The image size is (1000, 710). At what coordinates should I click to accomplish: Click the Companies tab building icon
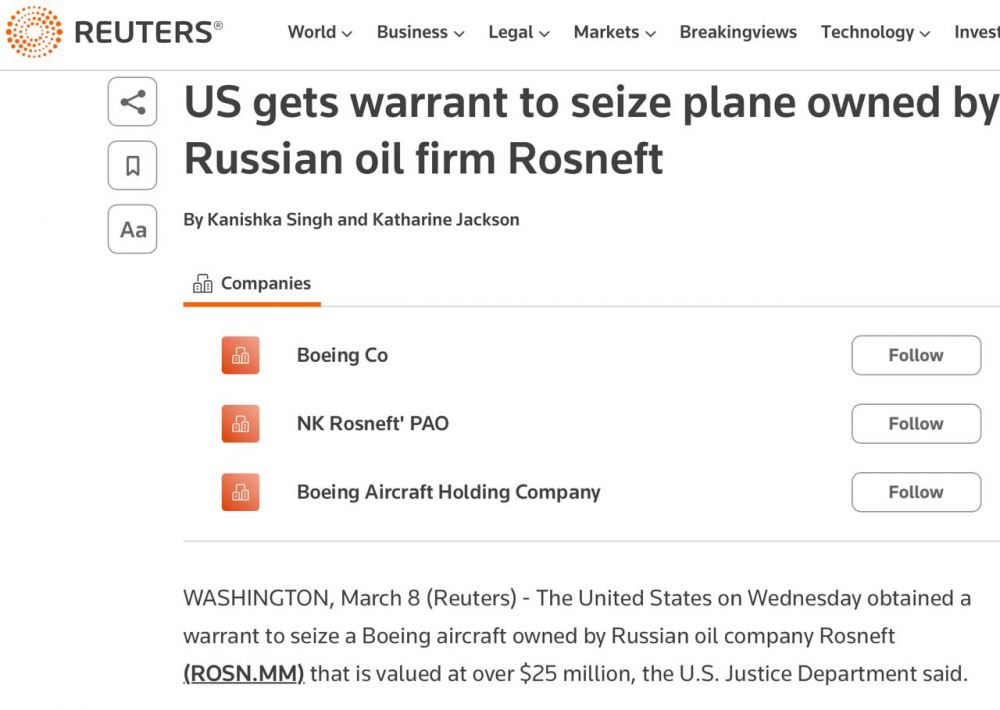[x=203, y=284]
